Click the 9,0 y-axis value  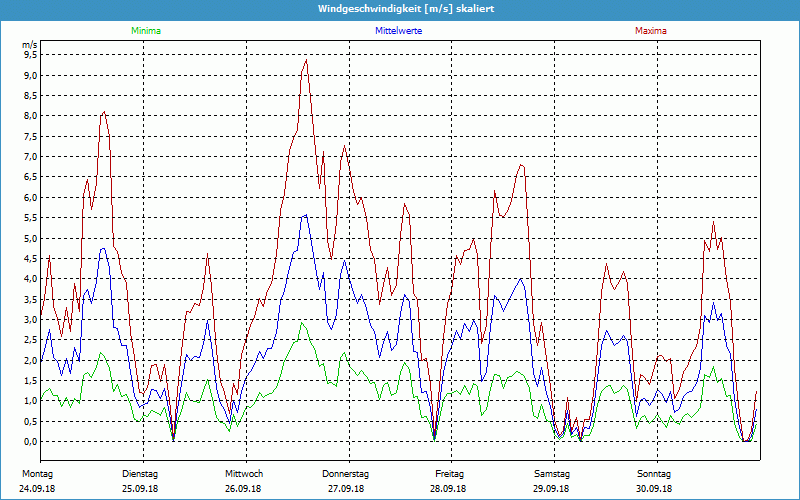click(31, 76)
